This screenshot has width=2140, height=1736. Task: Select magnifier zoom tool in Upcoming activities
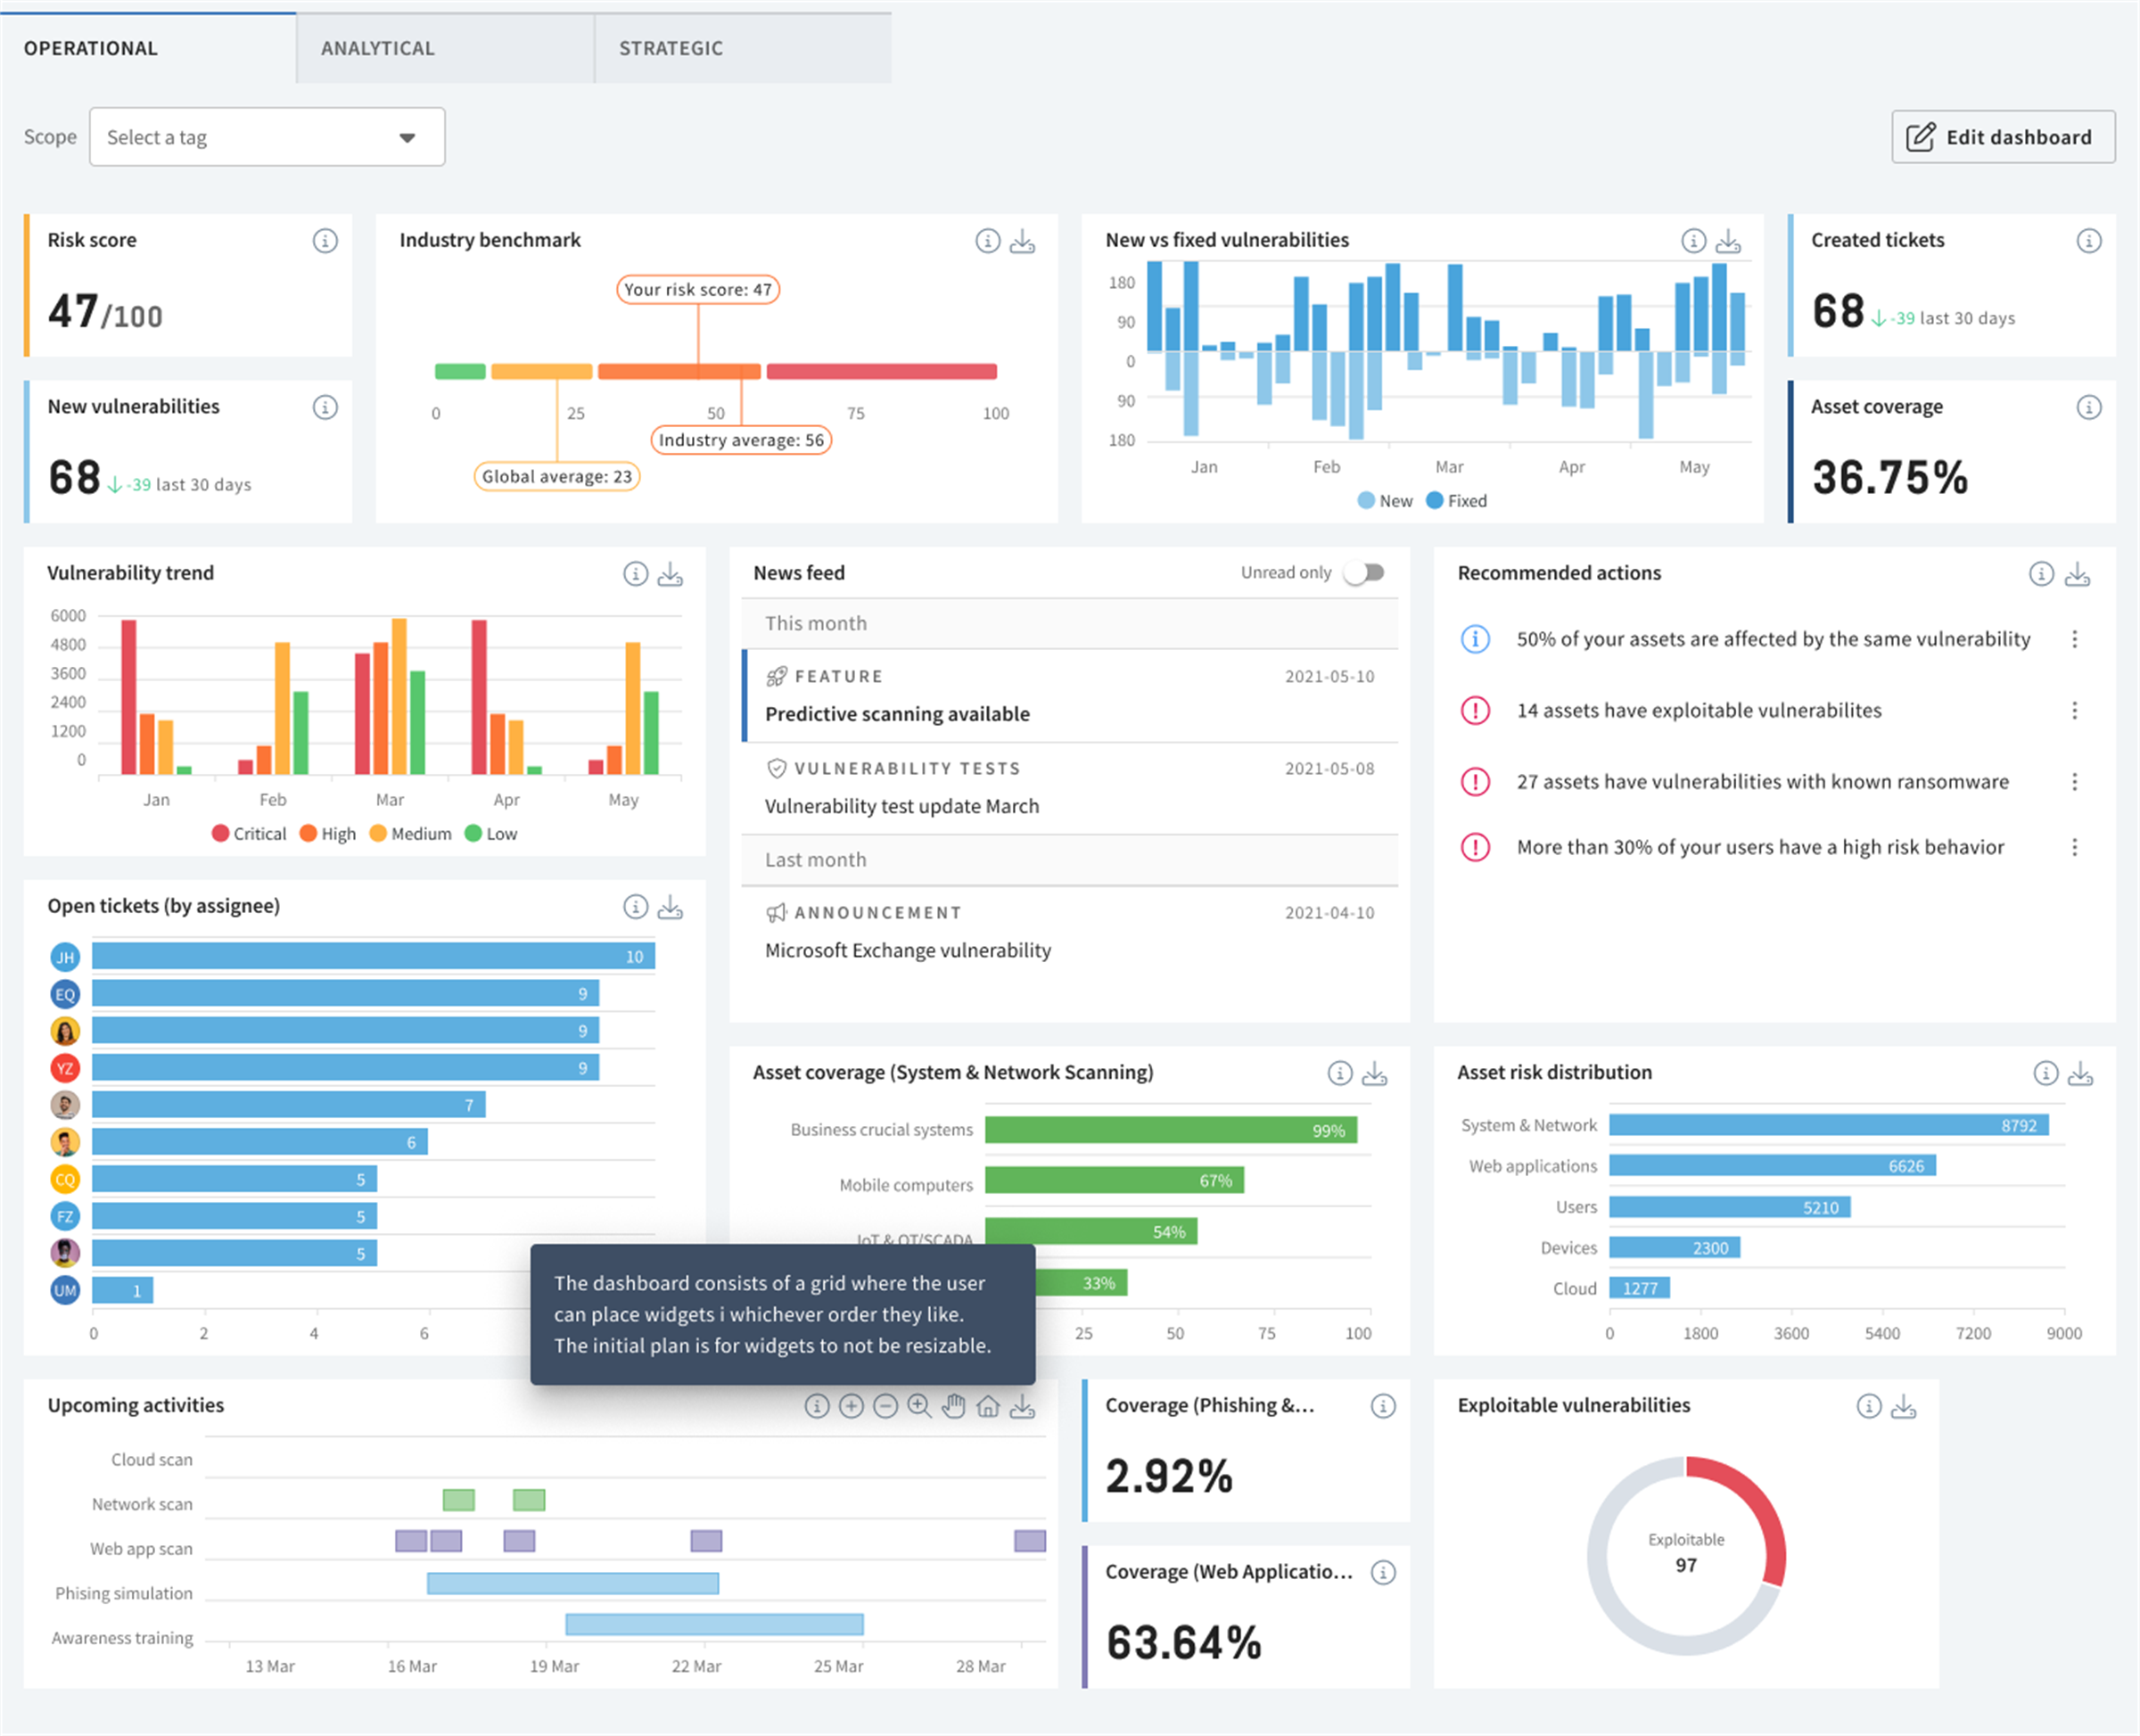coord(920,1407)
